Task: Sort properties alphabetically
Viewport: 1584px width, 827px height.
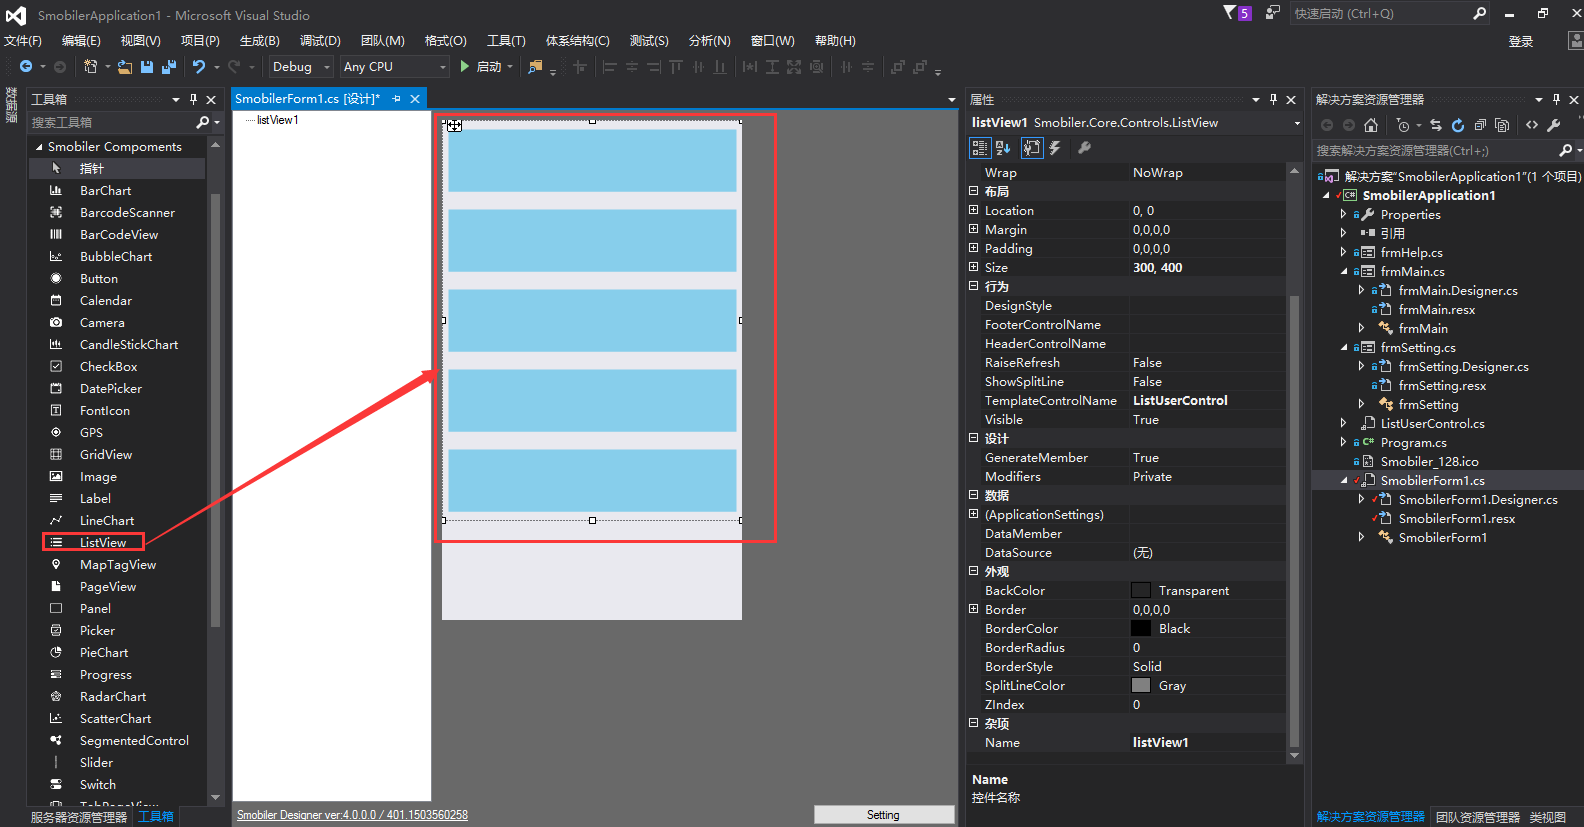Action: point(1003,148)
